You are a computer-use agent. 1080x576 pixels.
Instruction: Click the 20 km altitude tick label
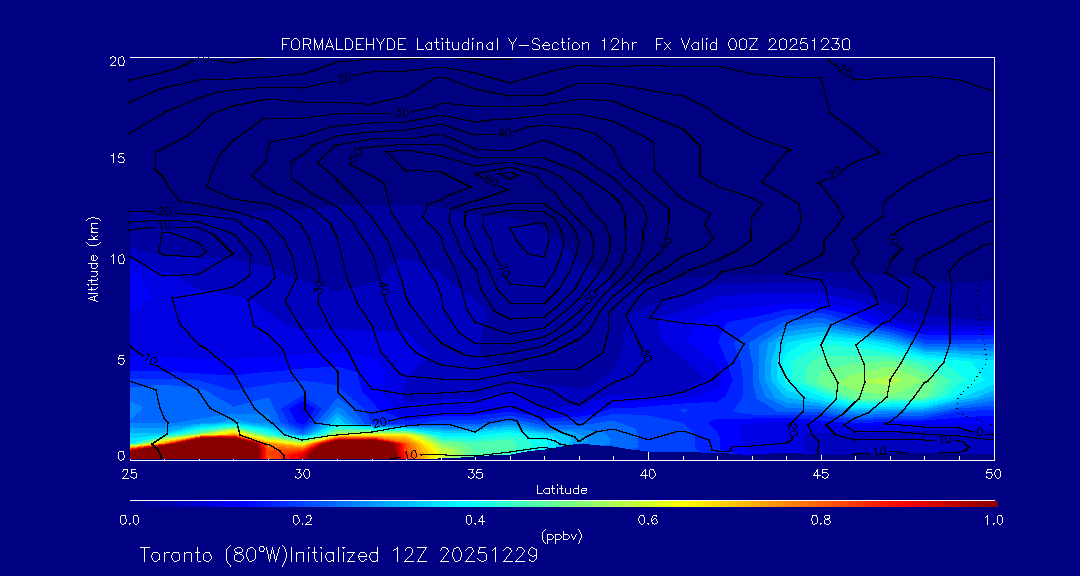(x=115, y=61)
